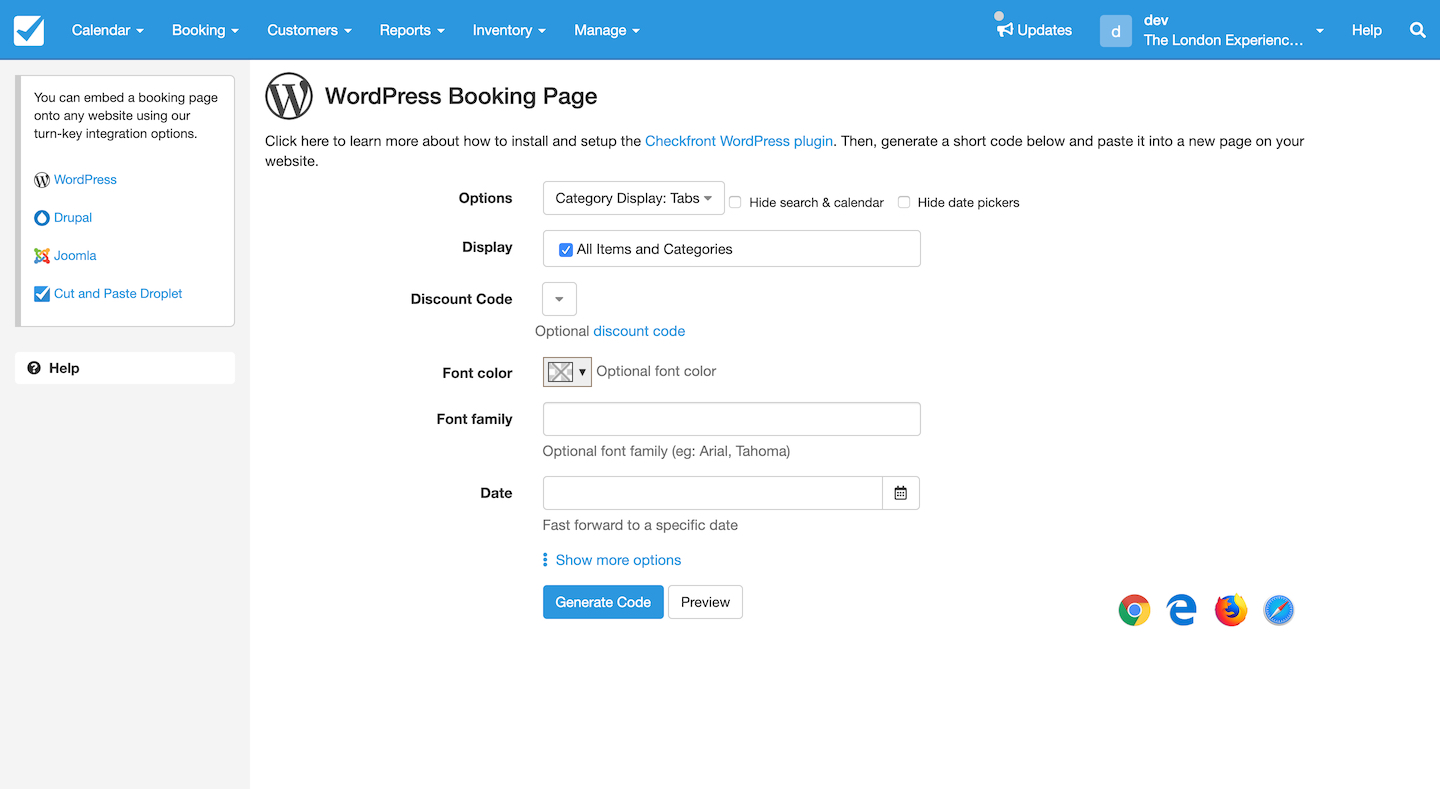
Task: Open the Calendar menu
Action: point(108,30)
